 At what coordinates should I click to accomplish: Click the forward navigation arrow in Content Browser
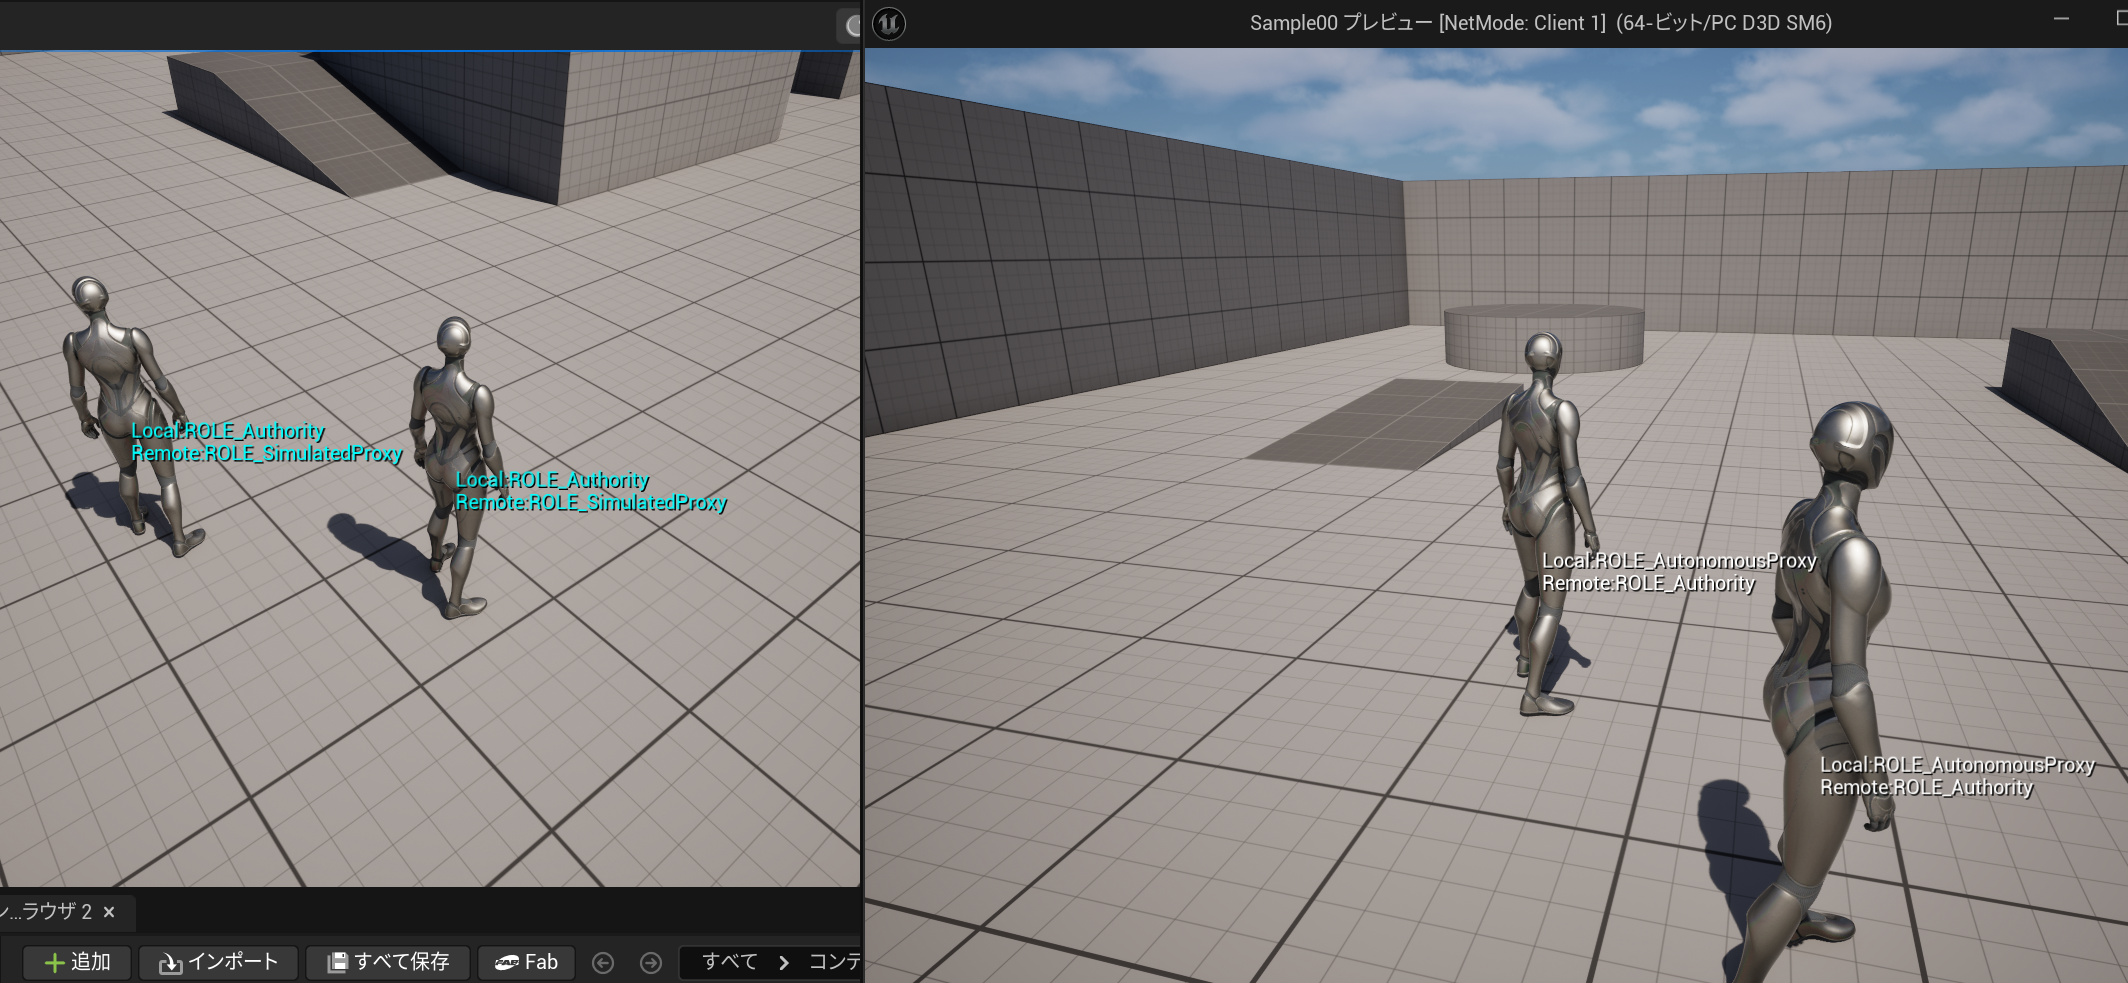[651, 961]
